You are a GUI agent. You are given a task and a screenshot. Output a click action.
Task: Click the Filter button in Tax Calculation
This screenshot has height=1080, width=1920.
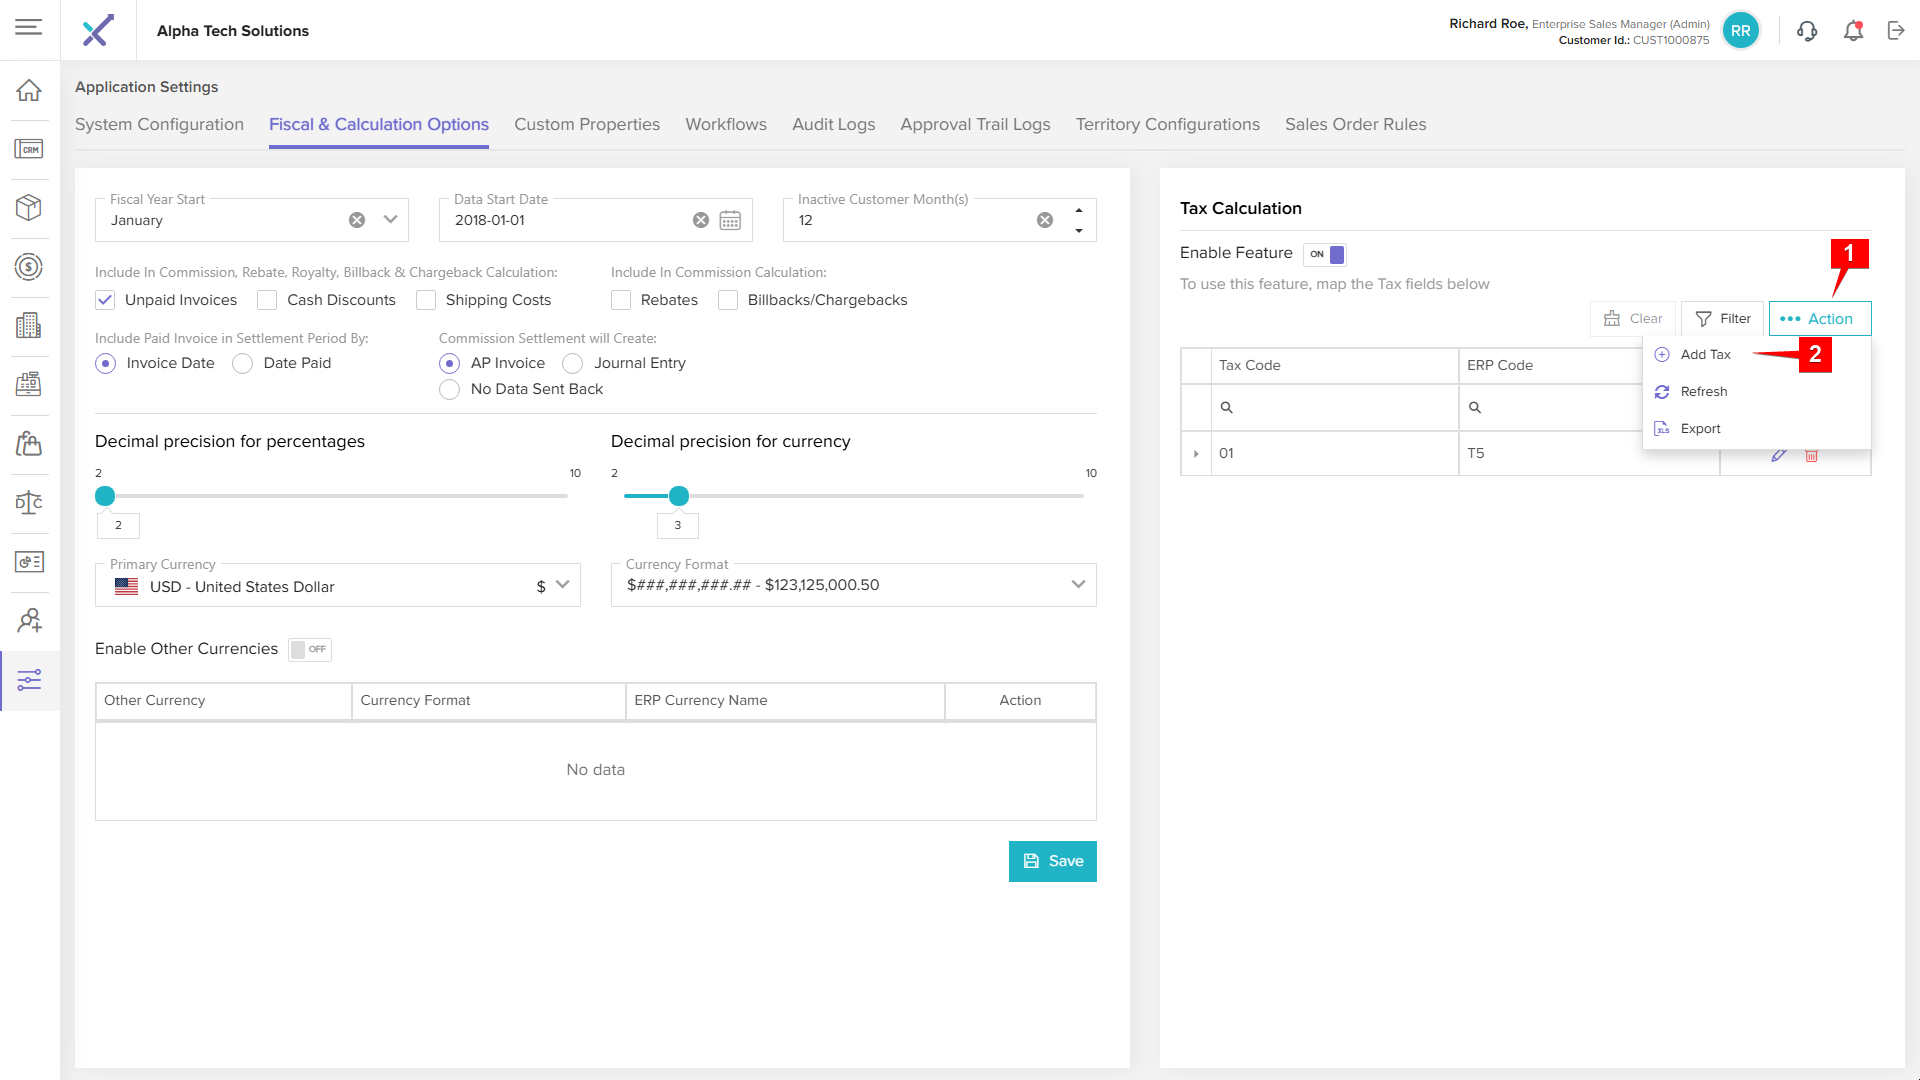pos(1723,319)
